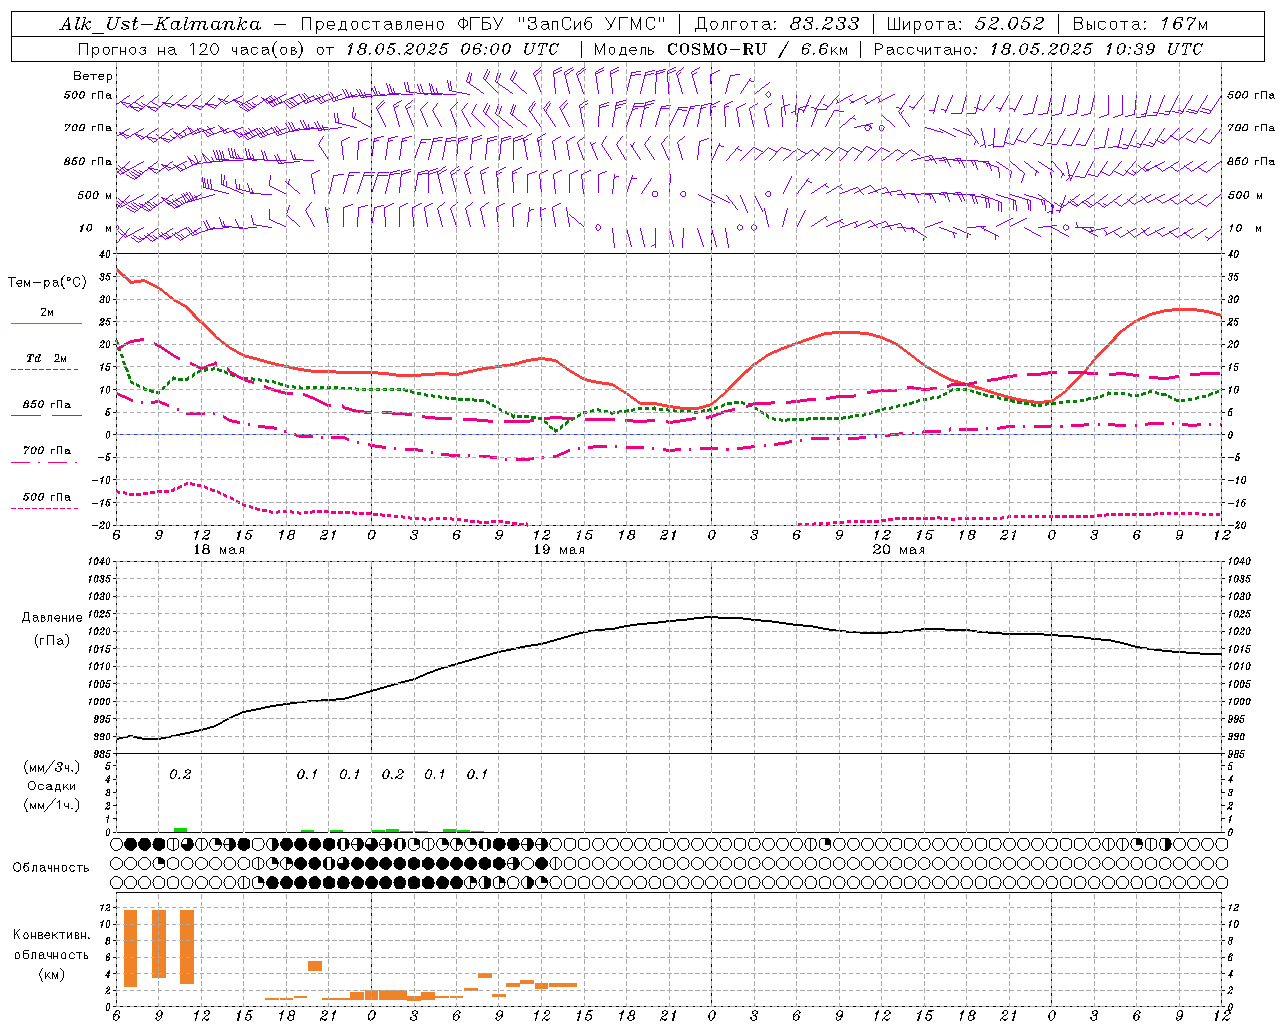The image size is (1280, 1024).
Task: Click the 2м legend entry for the temperature chart
Action: [x=47, y=313]
